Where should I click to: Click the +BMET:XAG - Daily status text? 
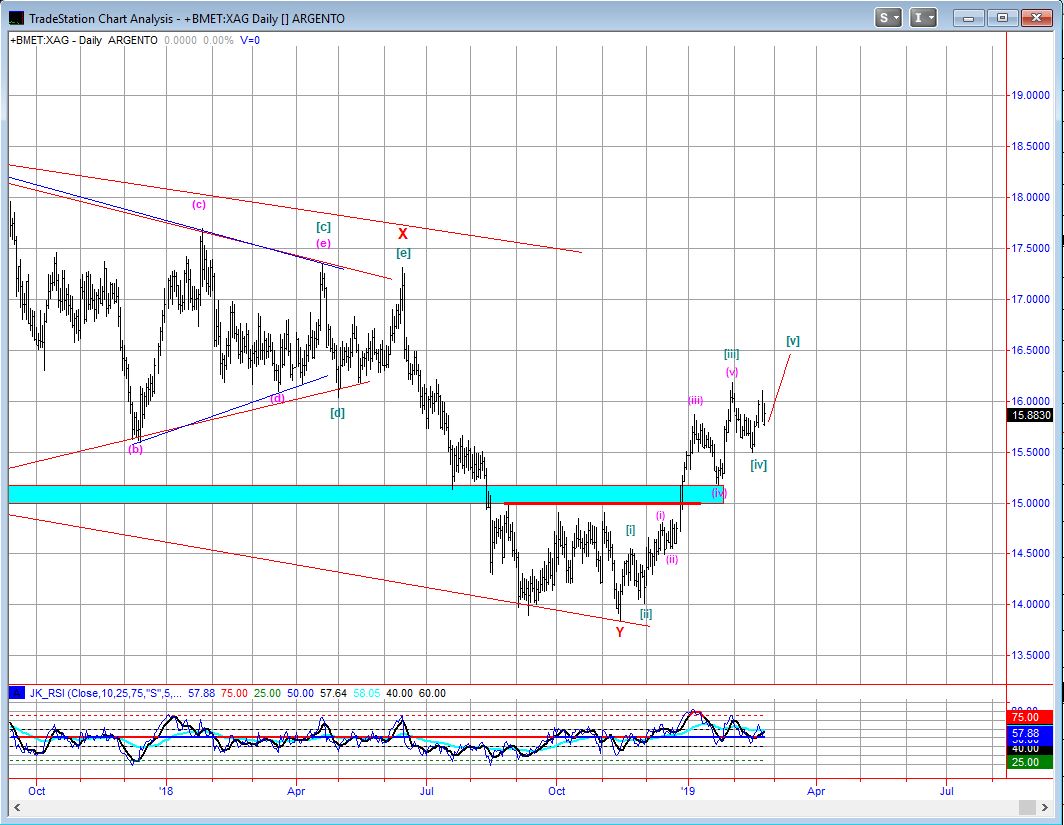pyautogui.click(x=56, y=40)
